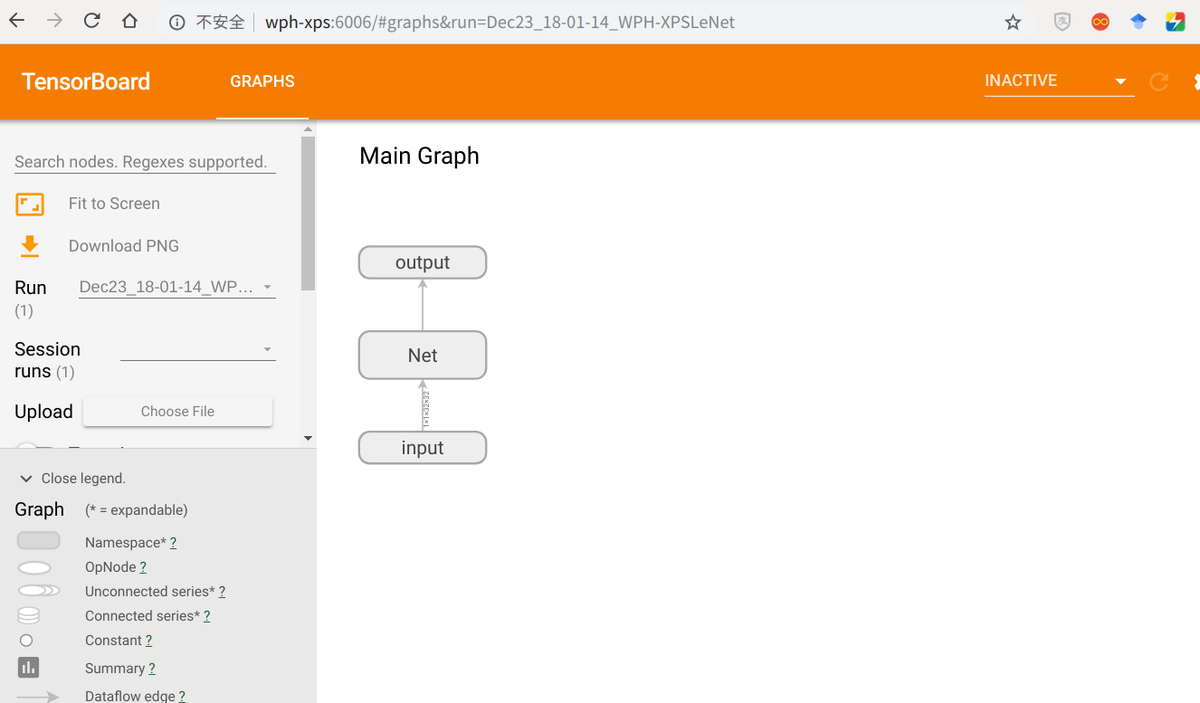The width and height of the screenshot is (1200, 703).
Task: Open the Dataflow edge help link
Action: coord(182,696)
